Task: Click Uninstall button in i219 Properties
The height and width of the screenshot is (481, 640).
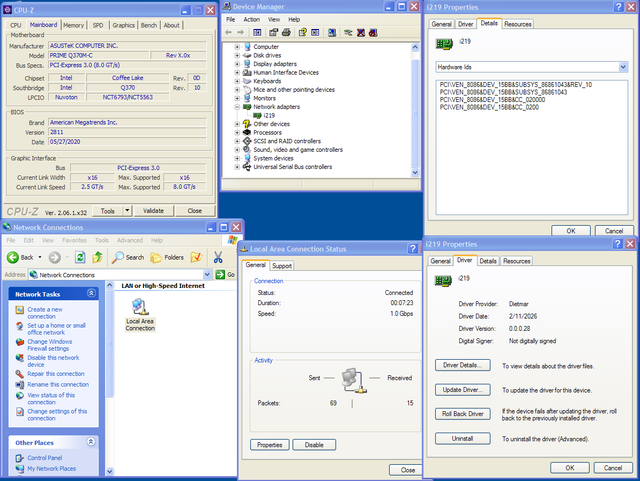Action: coord(462,439)
